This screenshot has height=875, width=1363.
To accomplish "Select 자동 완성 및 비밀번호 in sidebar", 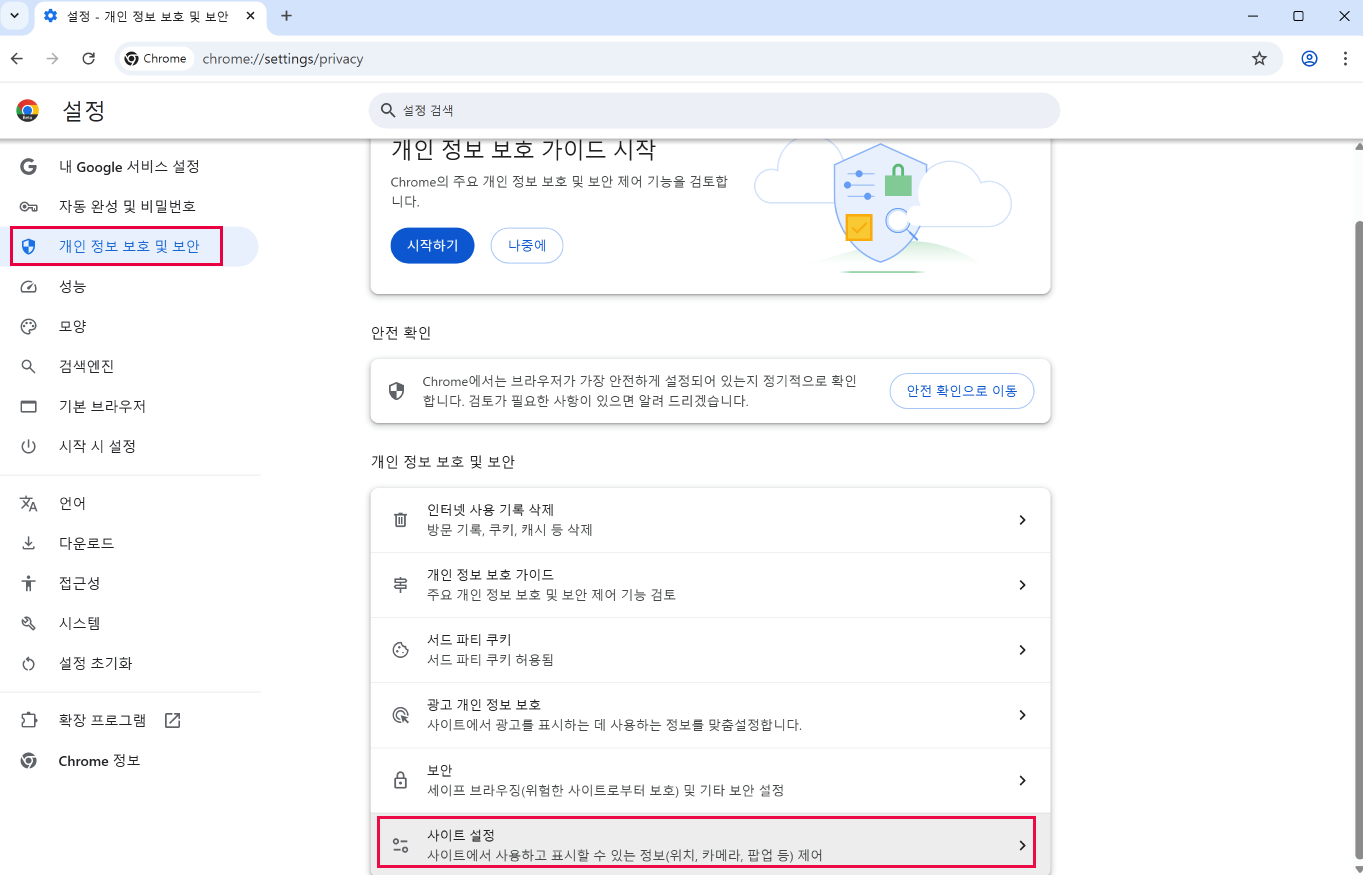I will tap(127, 206).
